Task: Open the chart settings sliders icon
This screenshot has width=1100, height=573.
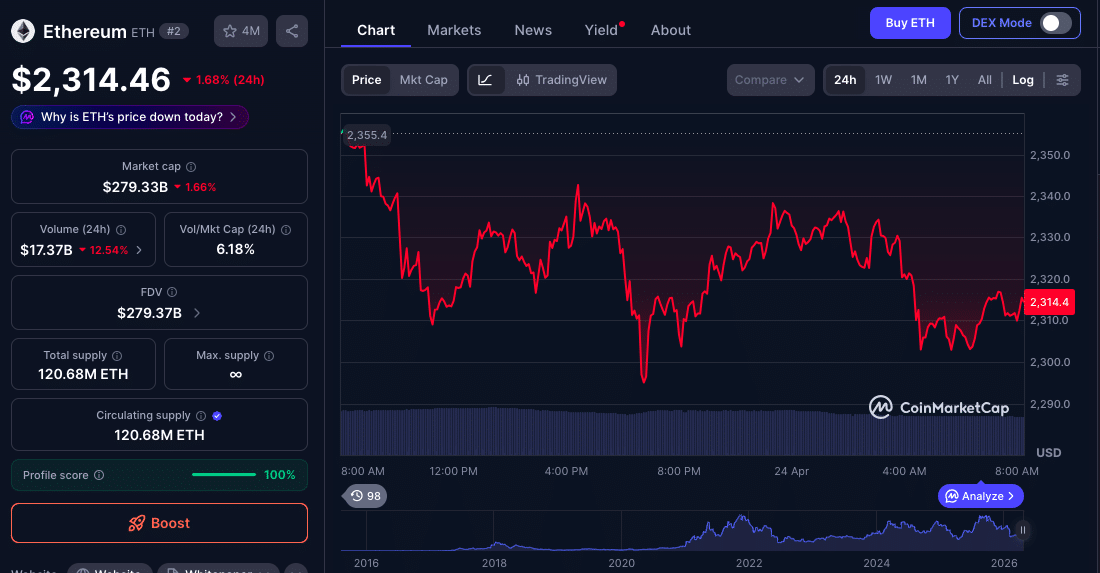Action: (x=1063, y=80)
